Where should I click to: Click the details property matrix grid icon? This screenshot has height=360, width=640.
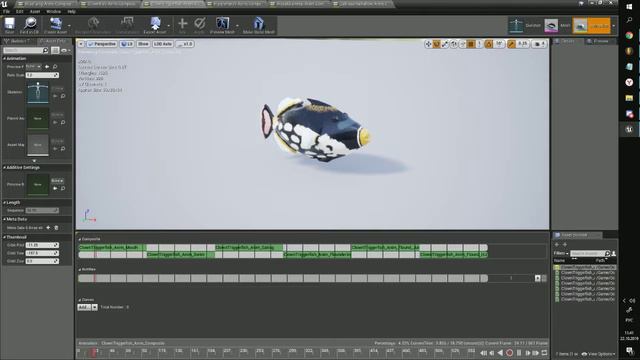pyautogui.click(x=55, y=50)
